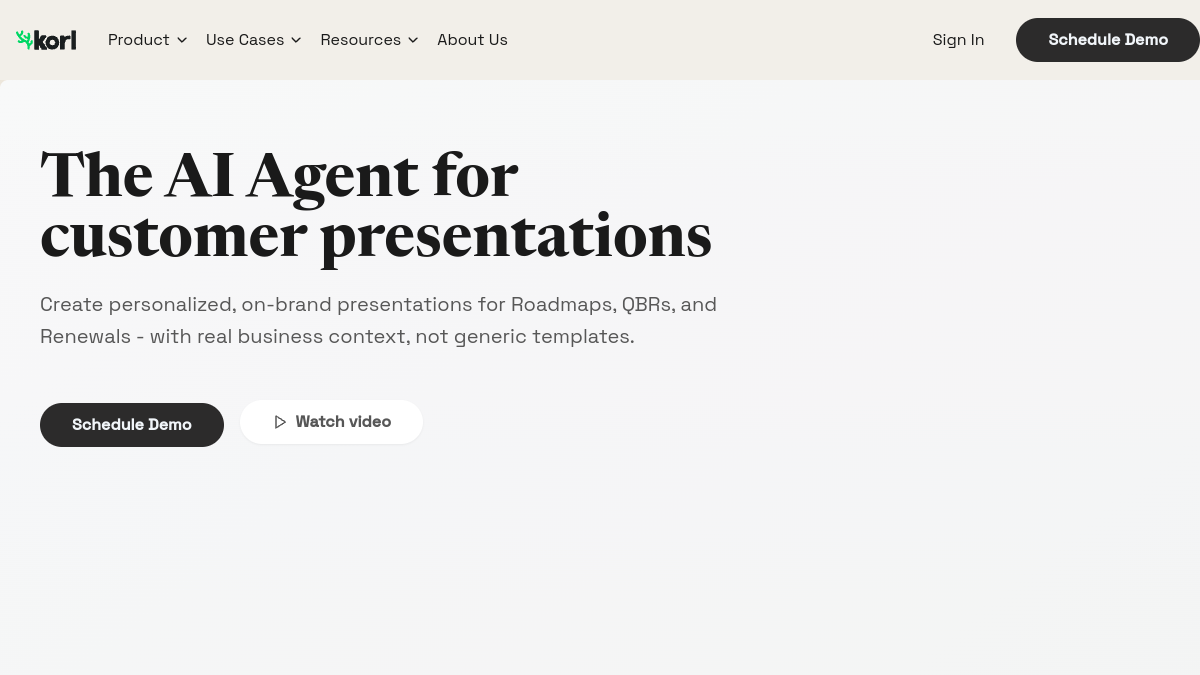1200x675 pixels.
Task: Expand the Product menu chevron
Action: pyautogui.click(x=182, y=40)
